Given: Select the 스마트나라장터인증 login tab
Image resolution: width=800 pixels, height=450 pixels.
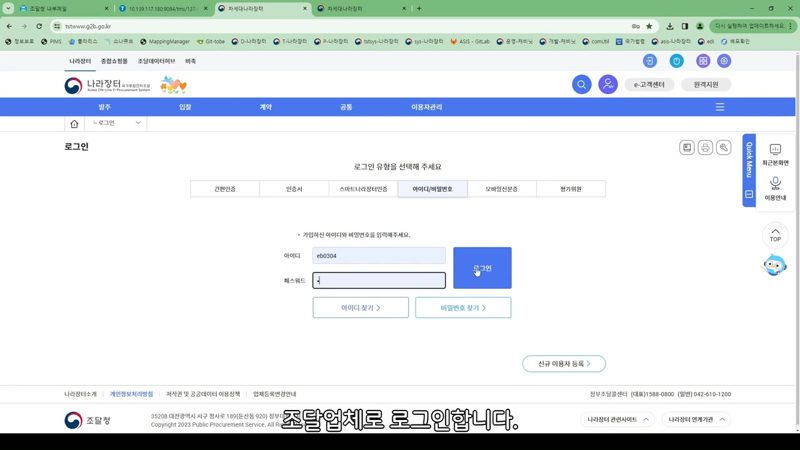Looking at the screenshot, I should tap(363, 189).
